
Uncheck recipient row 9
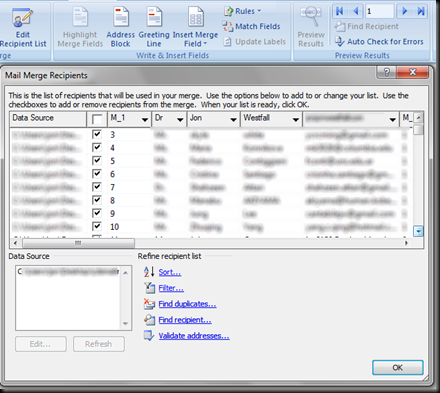[x=97, y=213]
